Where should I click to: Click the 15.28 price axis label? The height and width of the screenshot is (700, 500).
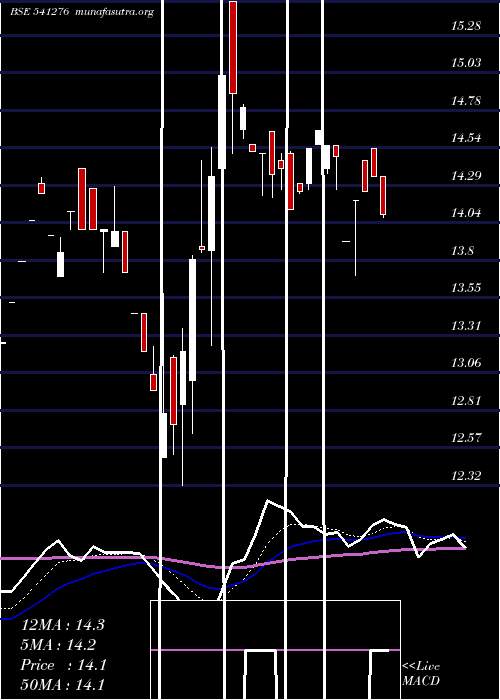(x=466, y=25)
